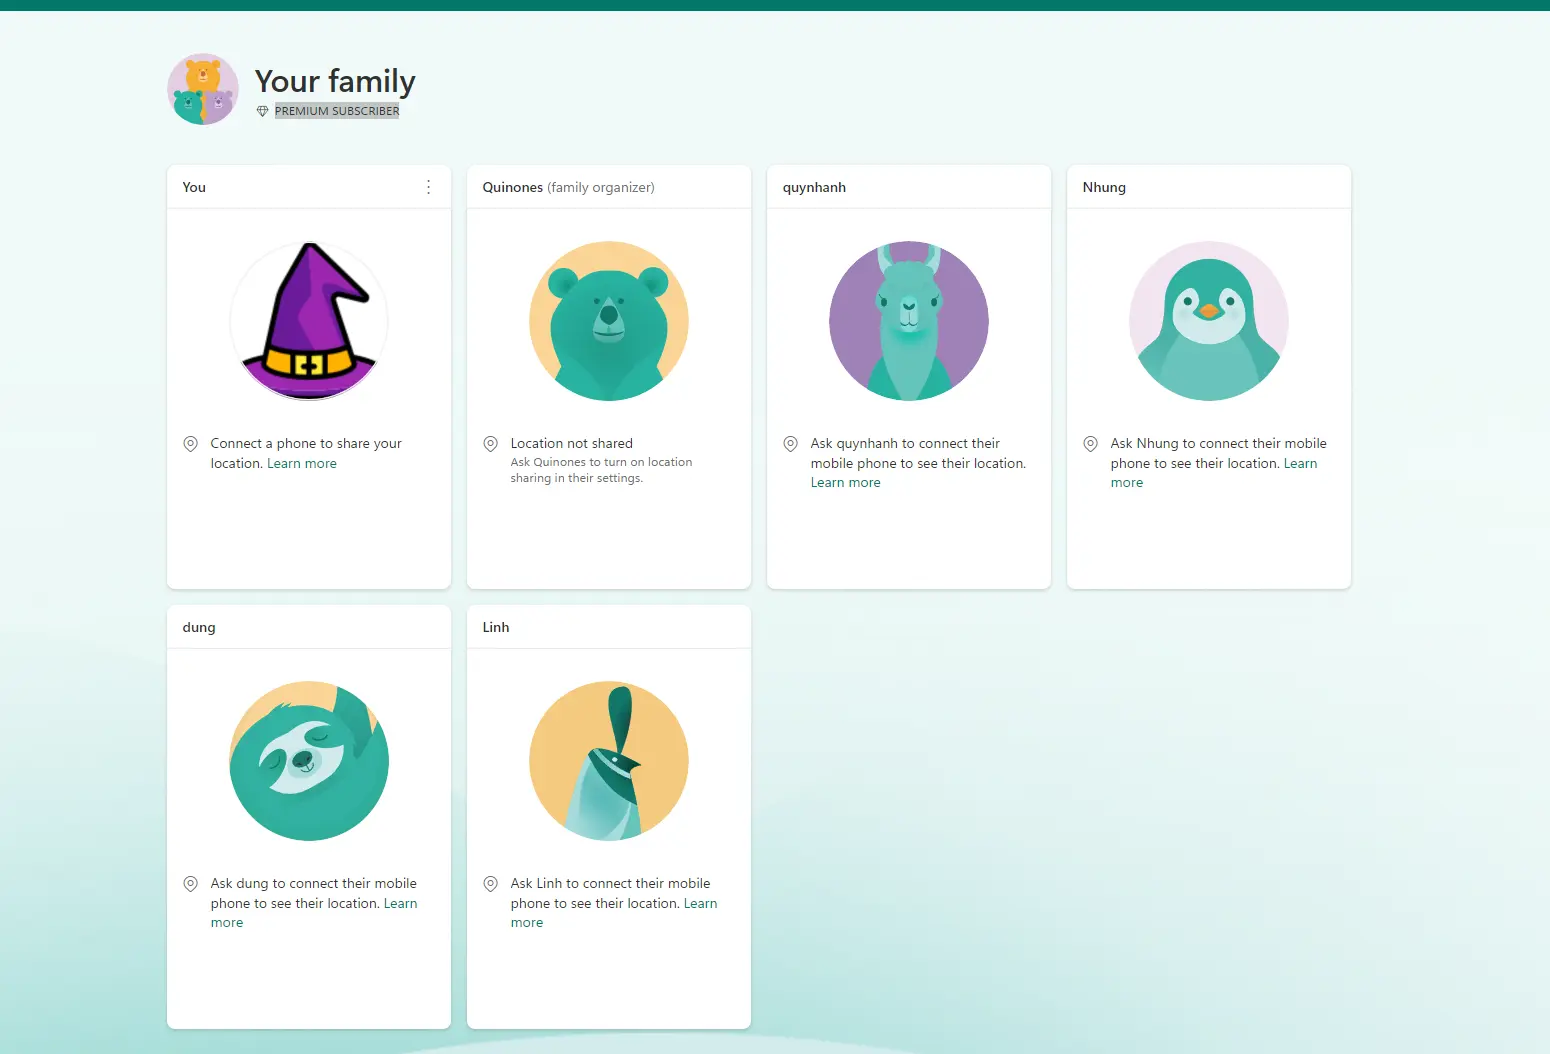Click the location pin icon on You card
Screen dimensions: 1550x1054
(190, 444)
